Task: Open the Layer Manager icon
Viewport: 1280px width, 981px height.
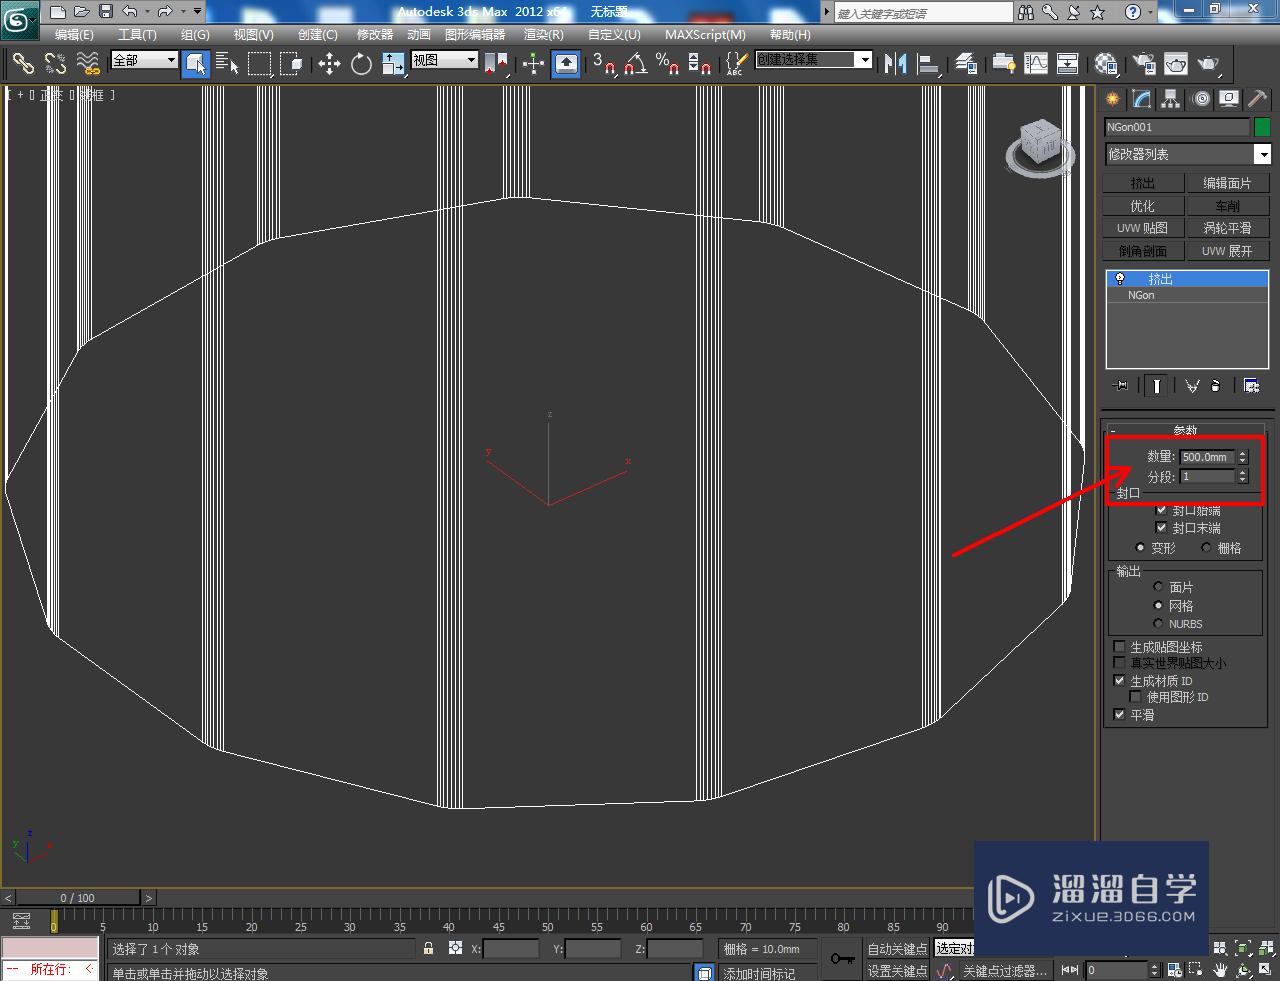Action: [x=966, y=64]
